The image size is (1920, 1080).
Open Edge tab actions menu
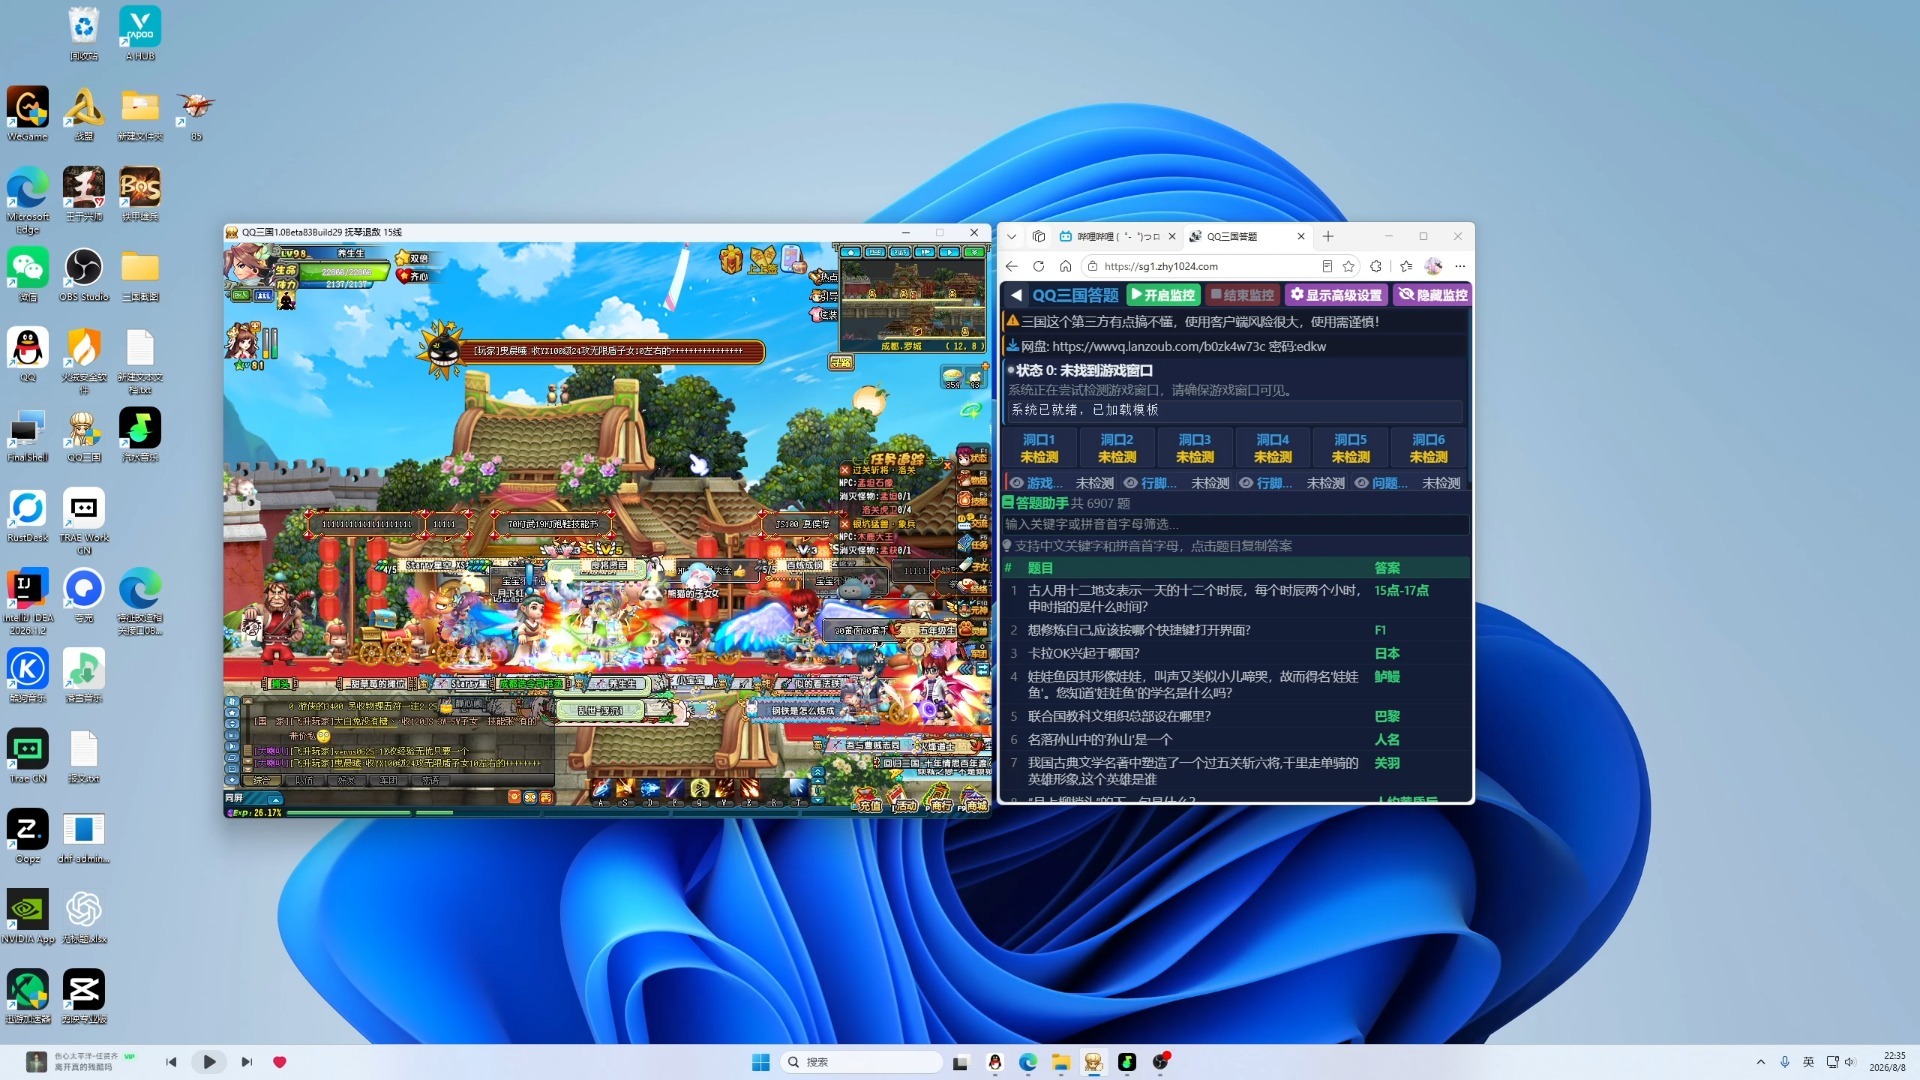click(1012, 237)
